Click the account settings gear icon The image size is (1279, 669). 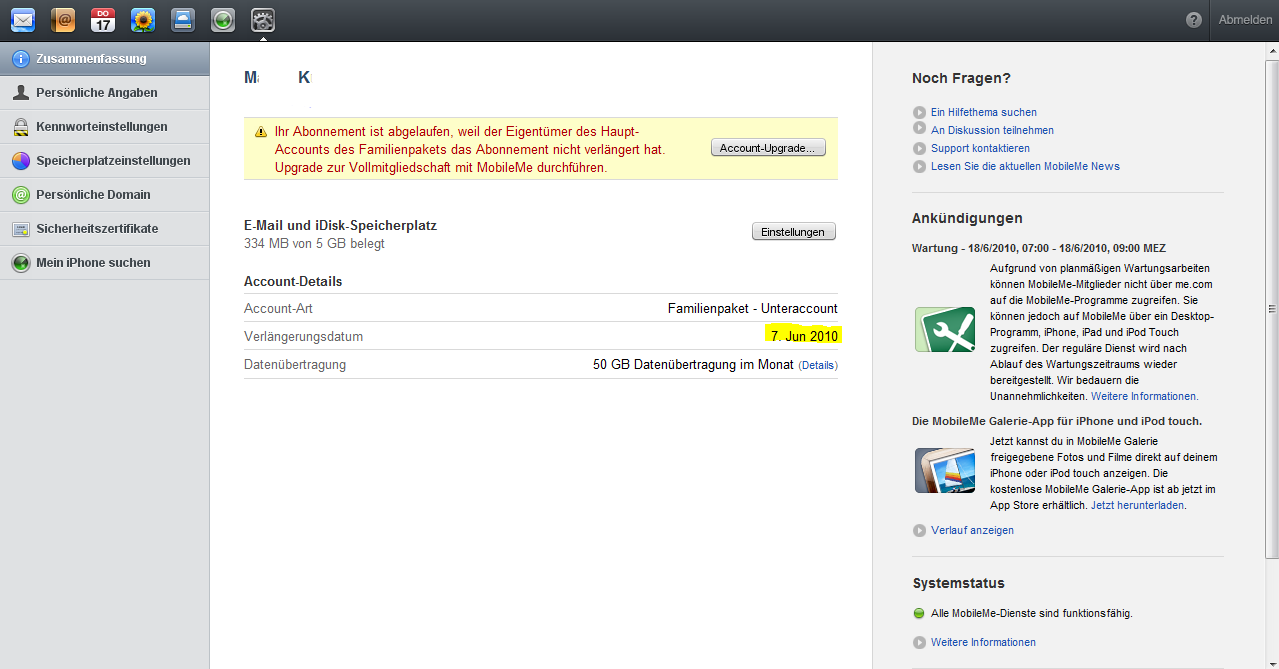tap(263, 19)
